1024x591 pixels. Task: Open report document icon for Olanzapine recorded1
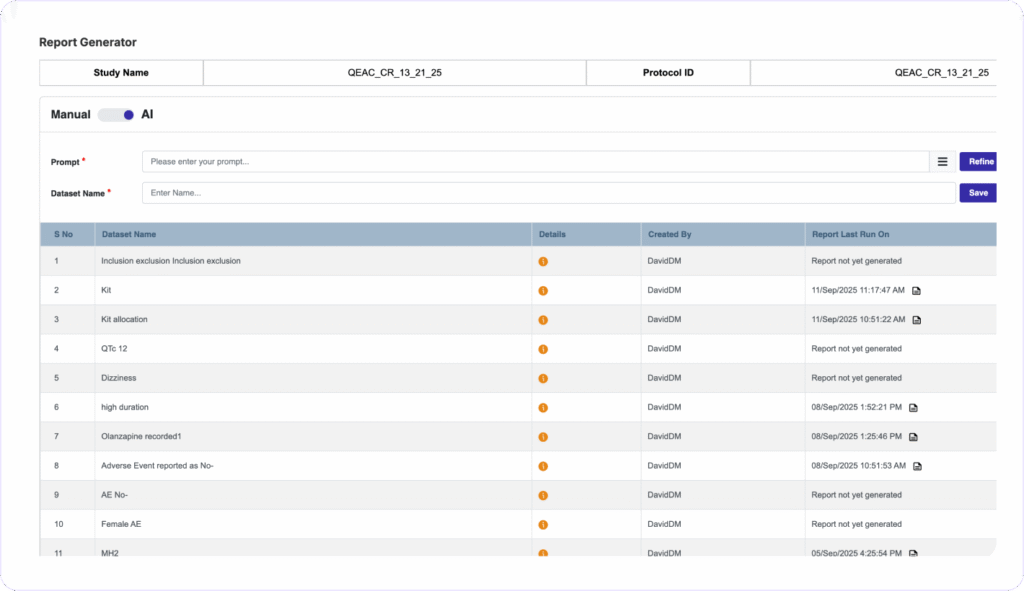pos(913,437)
